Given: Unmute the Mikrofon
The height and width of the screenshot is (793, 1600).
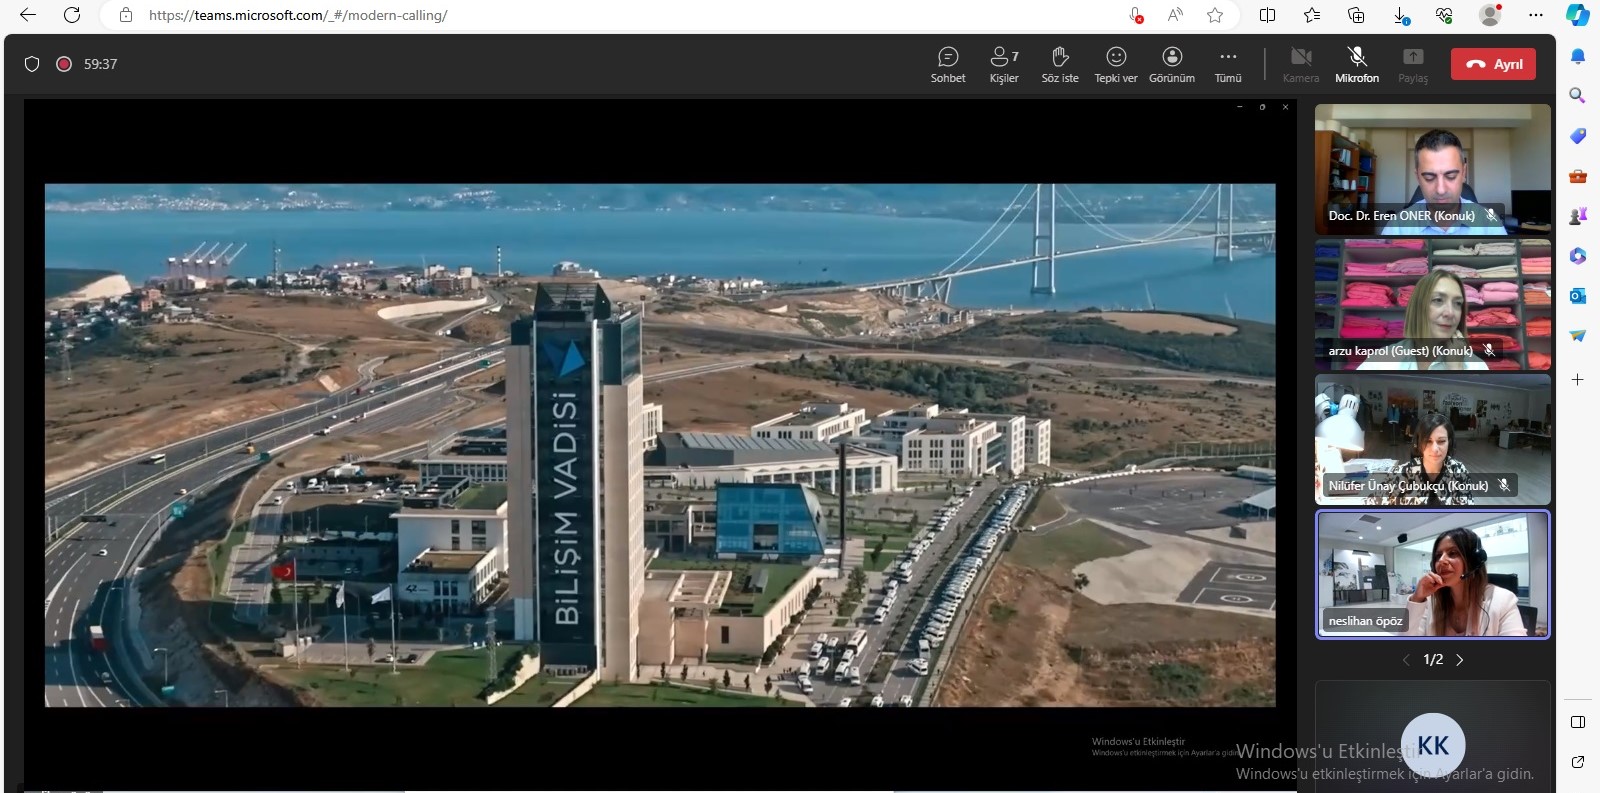Looking at the screenshot, I should (1357, 64).
